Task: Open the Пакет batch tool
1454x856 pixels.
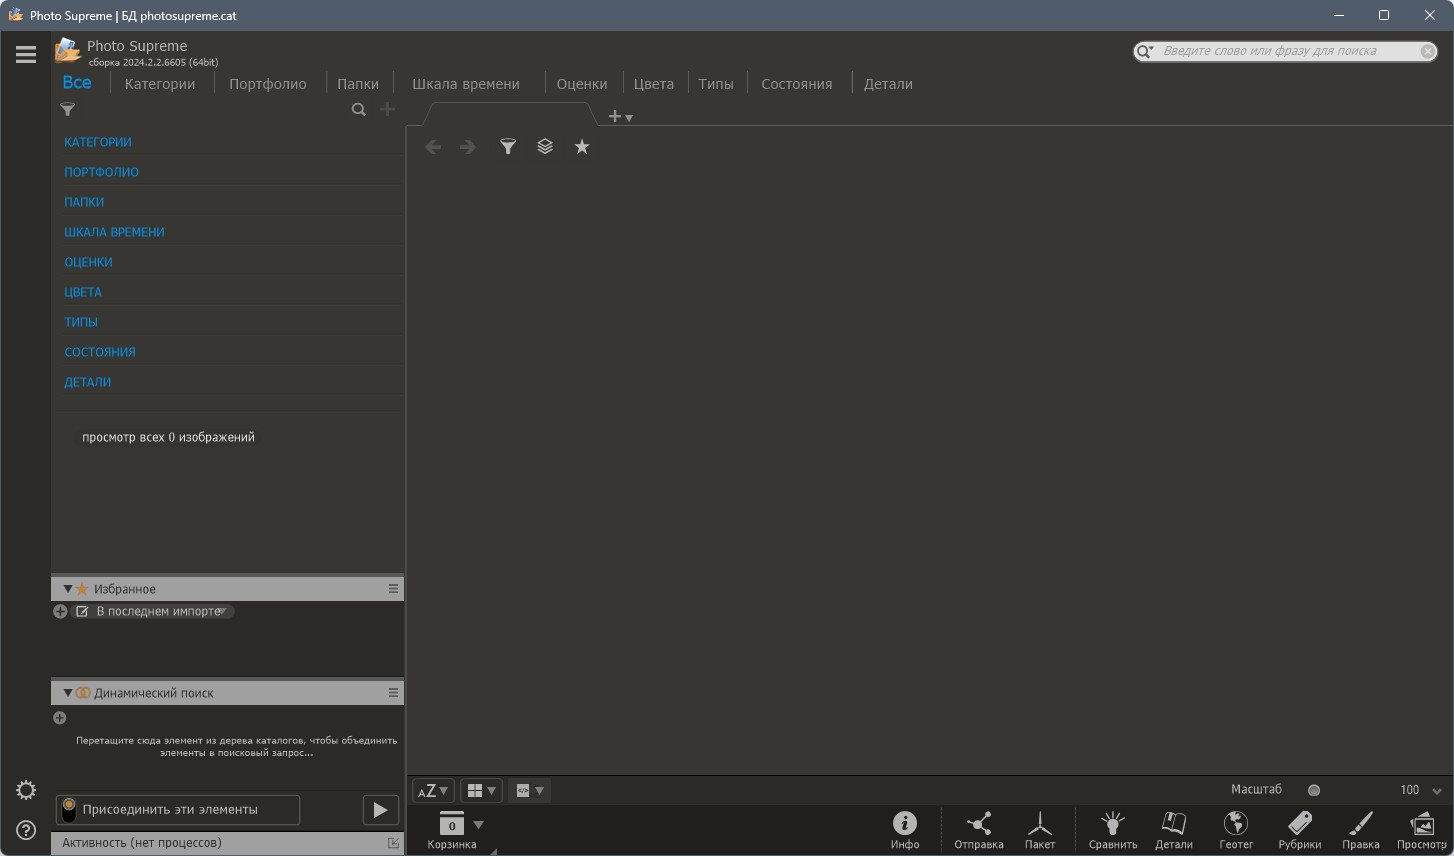Action: point(1040,830)
